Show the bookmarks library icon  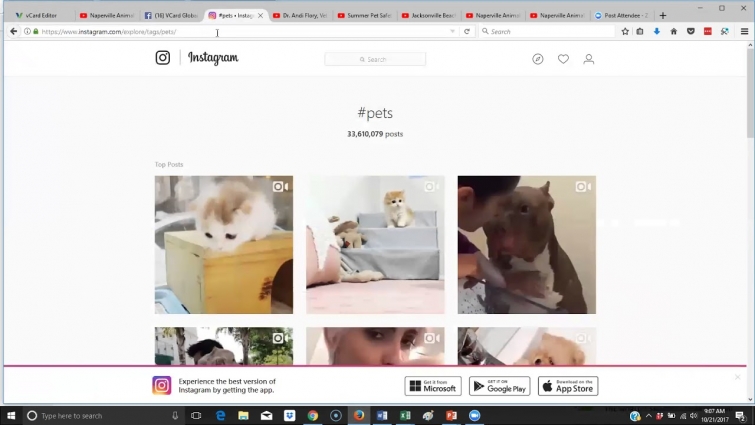(x=640, y=31)
